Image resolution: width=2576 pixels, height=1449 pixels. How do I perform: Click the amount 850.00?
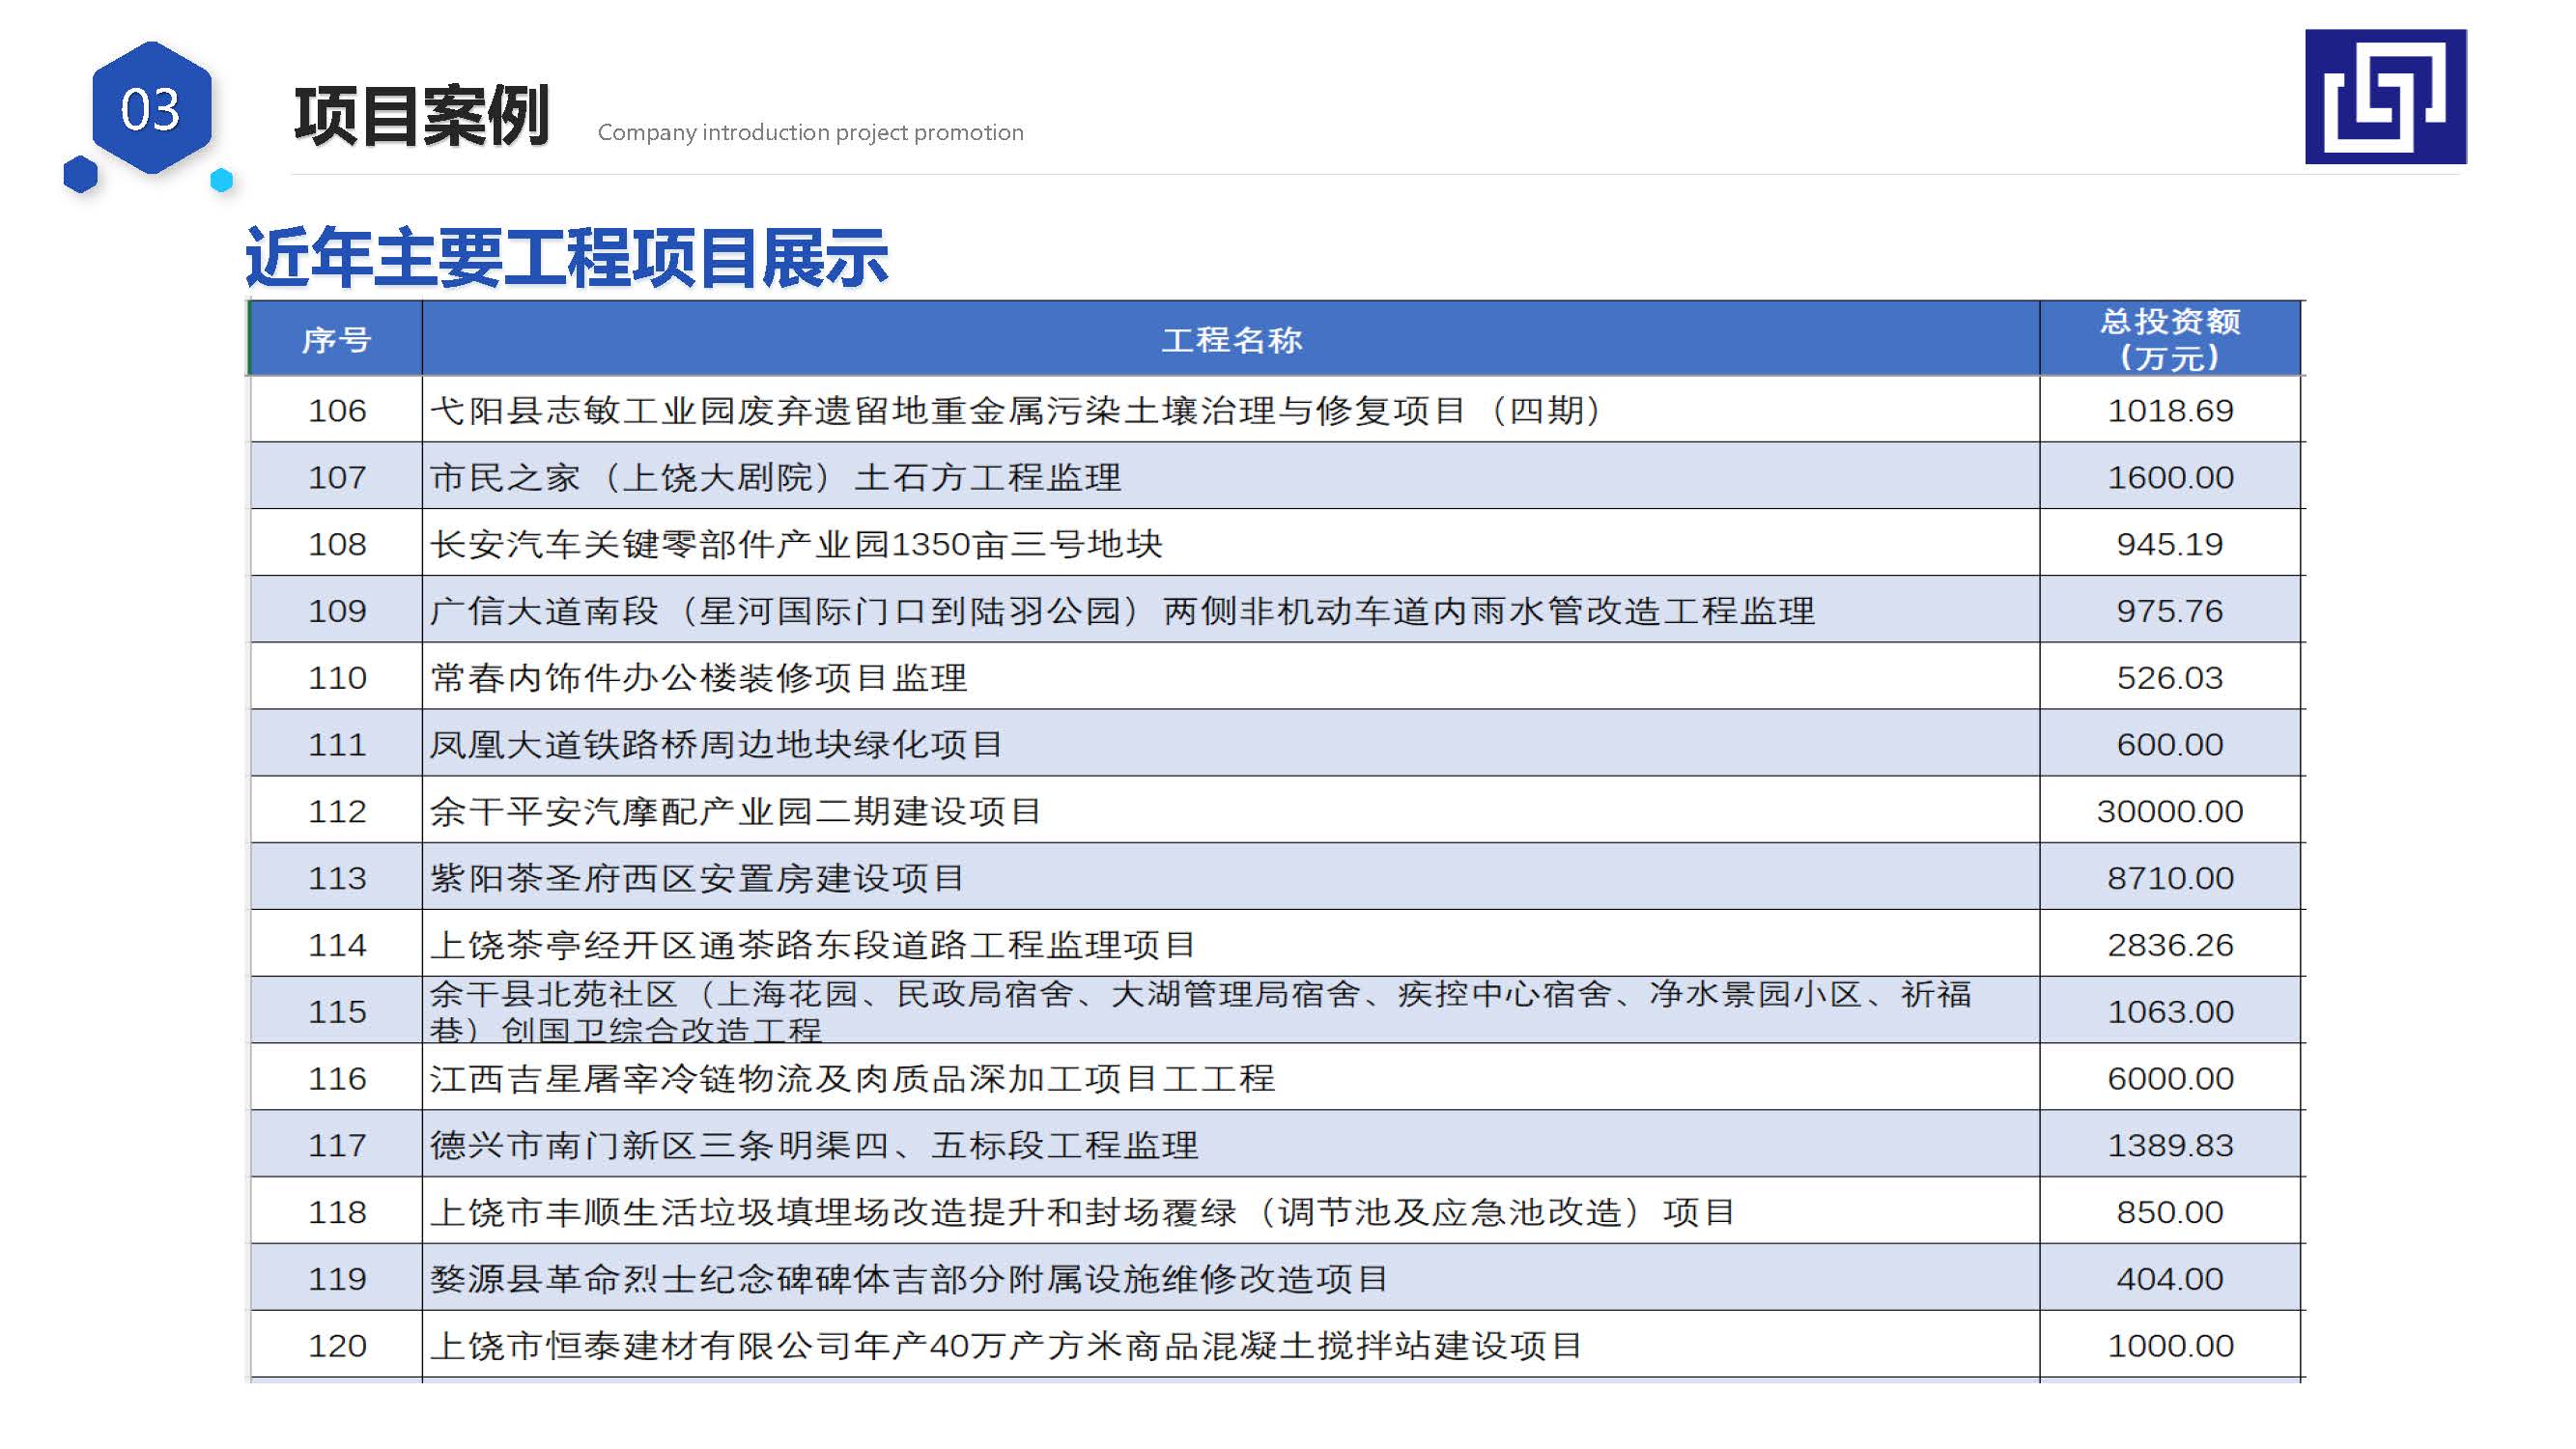tap(2170, 1211)
